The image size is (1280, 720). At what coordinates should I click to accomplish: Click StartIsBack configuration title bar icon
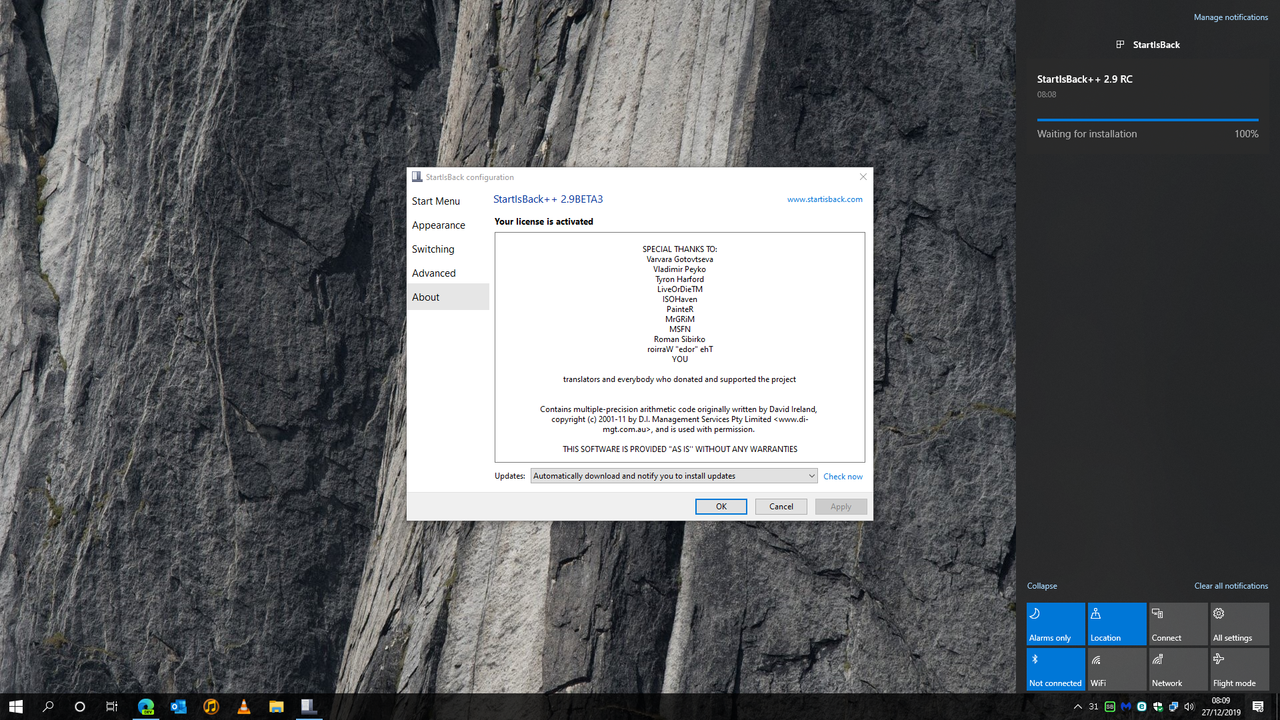[x=417, y=177]
